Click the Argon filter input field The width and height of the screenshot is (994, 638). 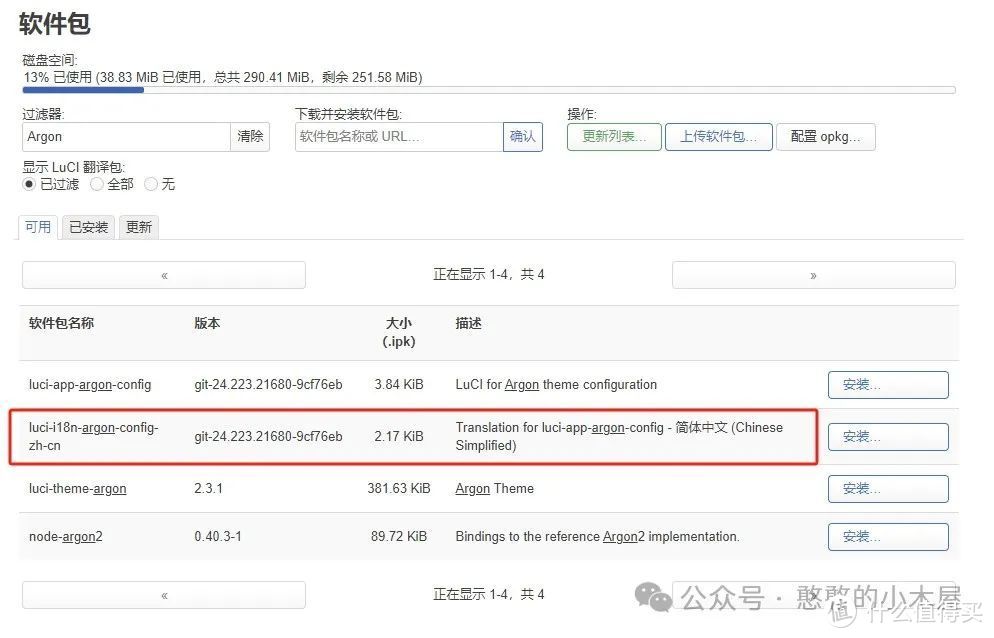(125, 136)
